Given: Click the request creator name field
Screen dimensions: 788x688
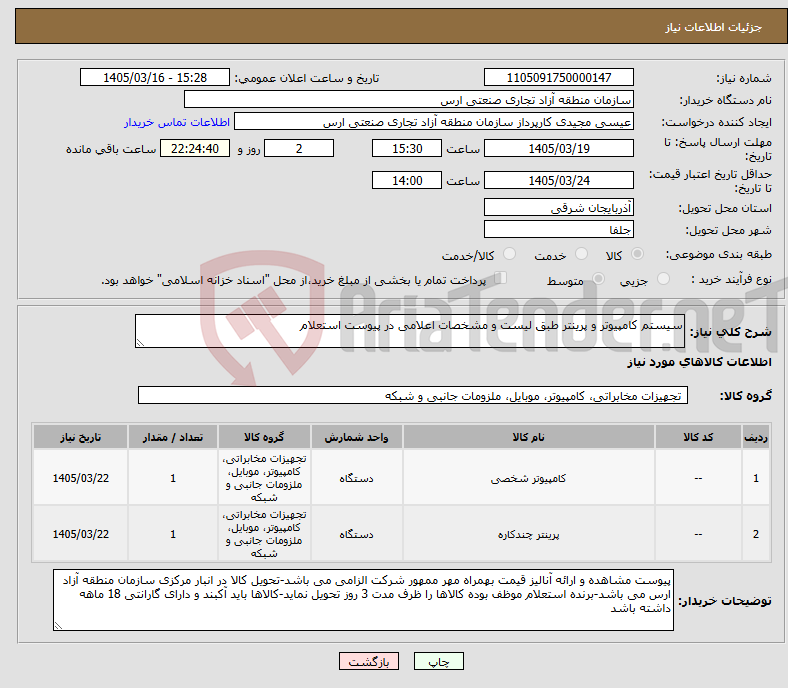Looking at the screenshot, I should pyautogui.click(x=434, y=122).
